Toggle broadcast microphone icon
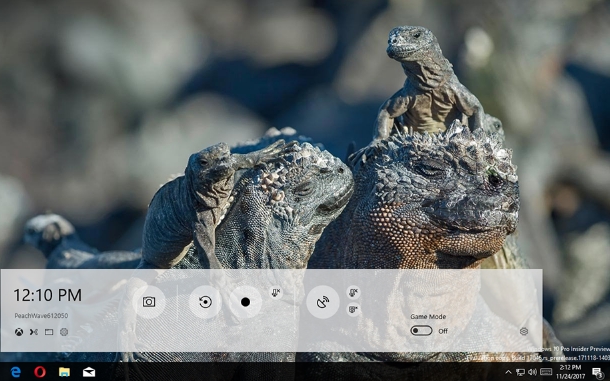This screenshot has height=381, width=610. [x=353, y=292]
